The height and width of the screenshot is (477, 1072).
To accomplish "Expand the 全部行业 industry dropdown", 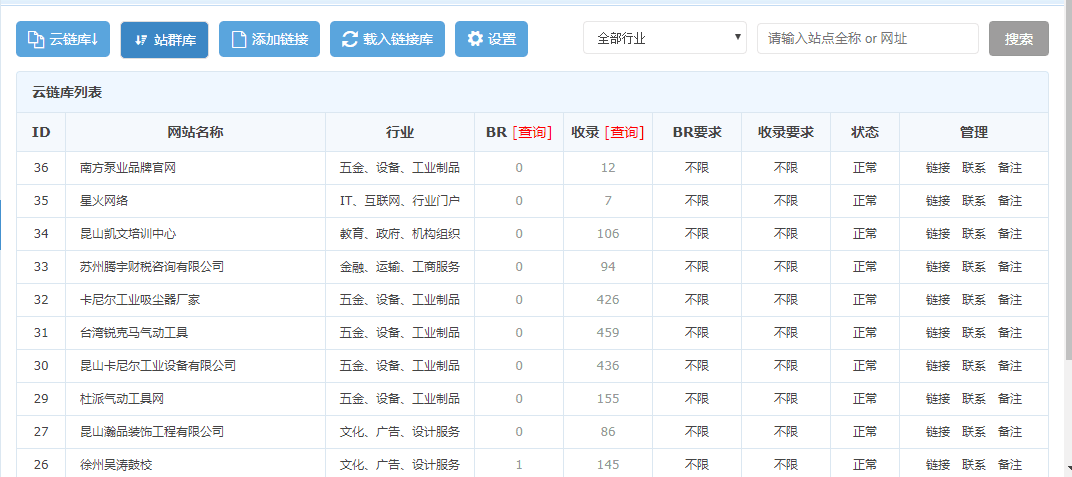I will click(x=665, y=39).
